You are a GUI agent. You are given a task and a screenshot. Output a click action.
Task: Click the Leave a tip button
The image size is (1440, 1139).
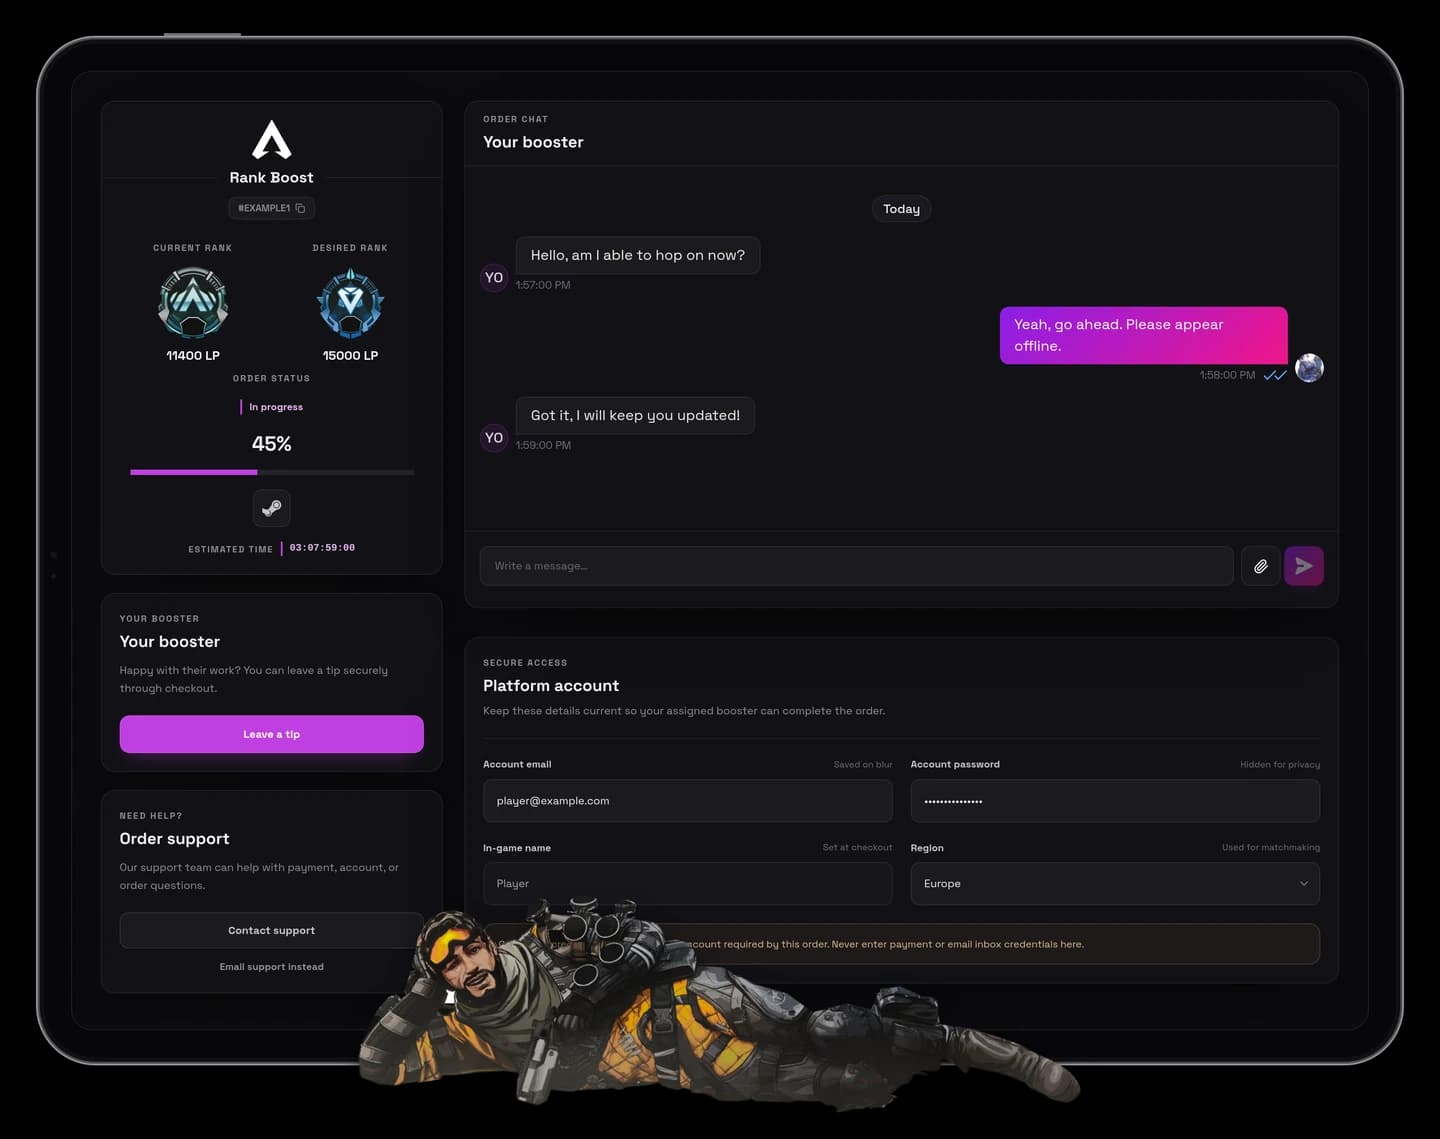(271, 734)
